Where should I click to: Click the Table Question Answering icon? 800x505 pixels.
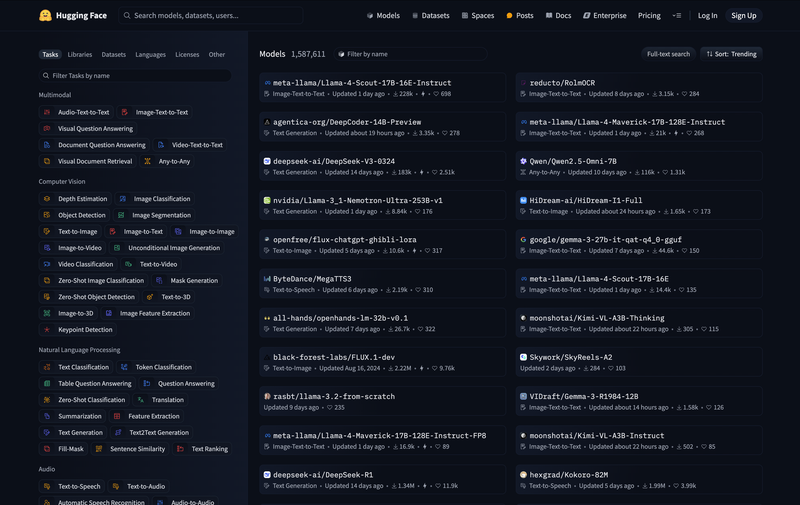coord(47,384)
